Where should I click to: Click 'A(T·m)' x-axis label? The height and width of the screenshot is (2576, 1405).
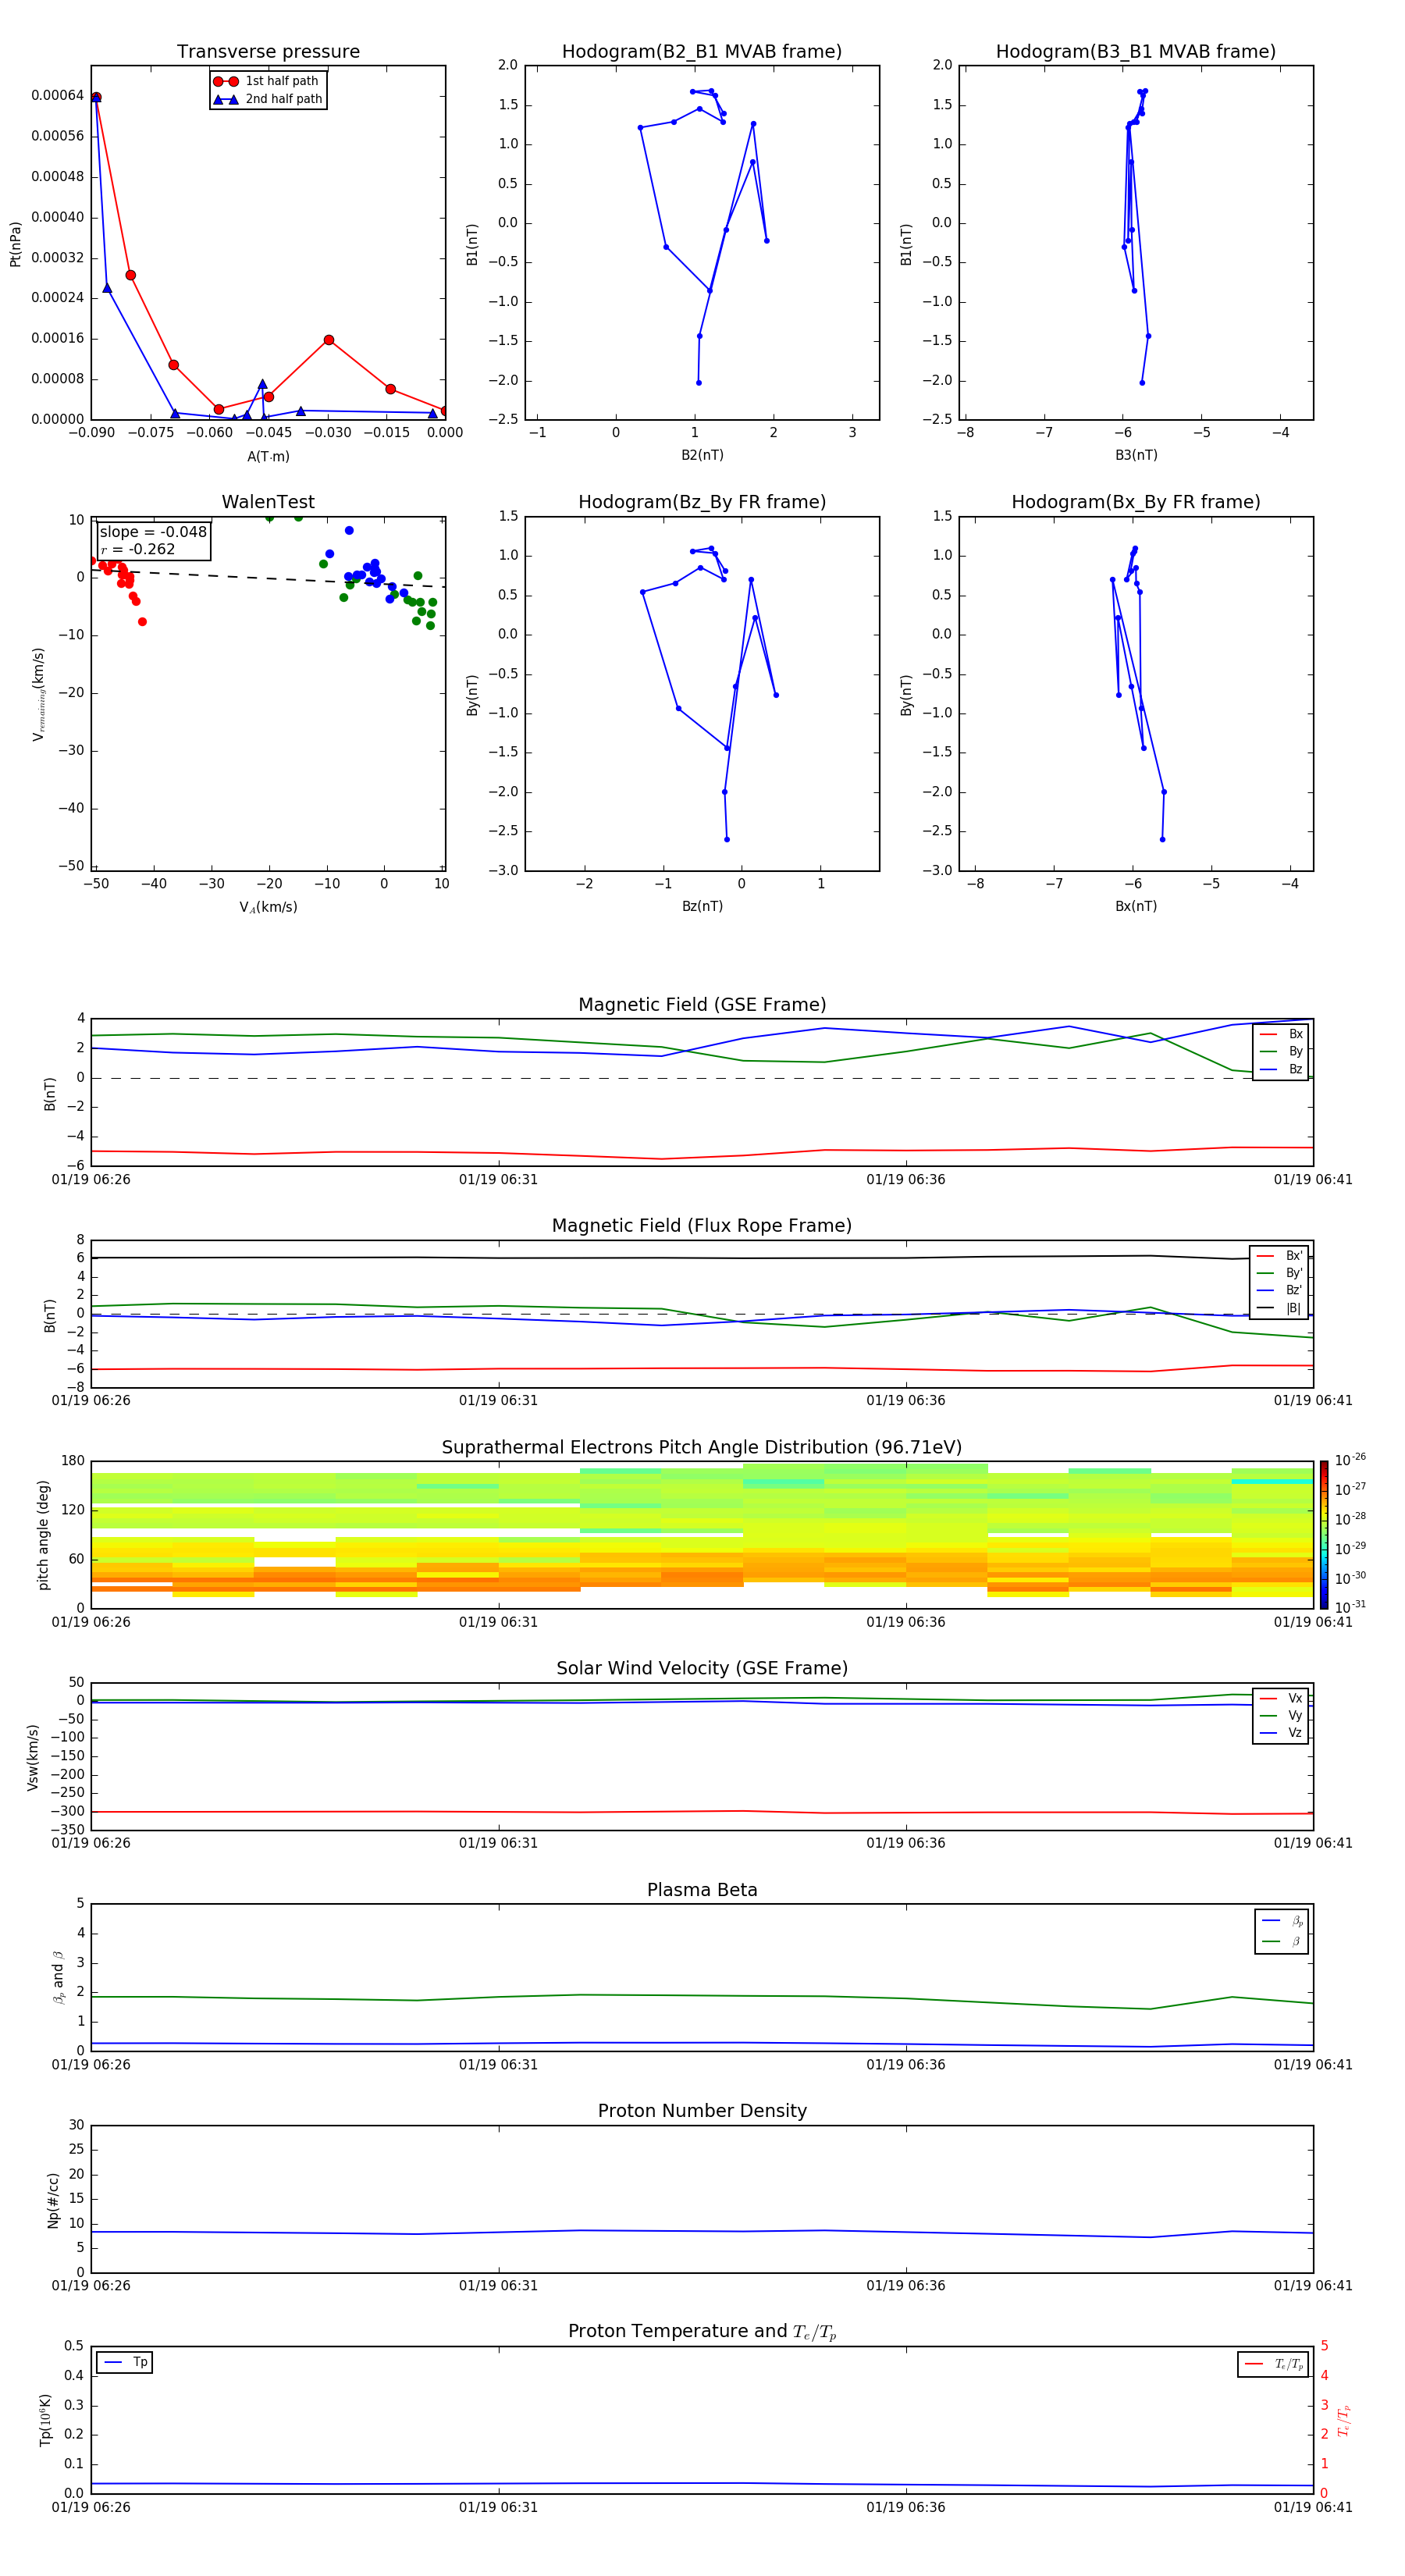tap(268, 457)
